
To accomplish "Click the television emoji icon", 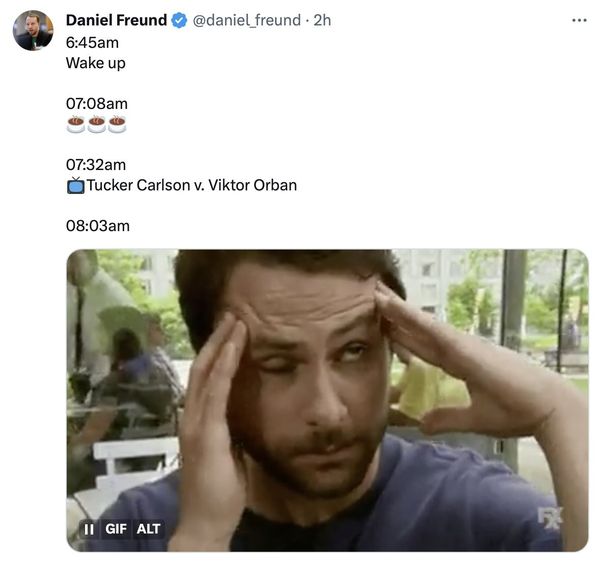I will [x=76, y=185].
